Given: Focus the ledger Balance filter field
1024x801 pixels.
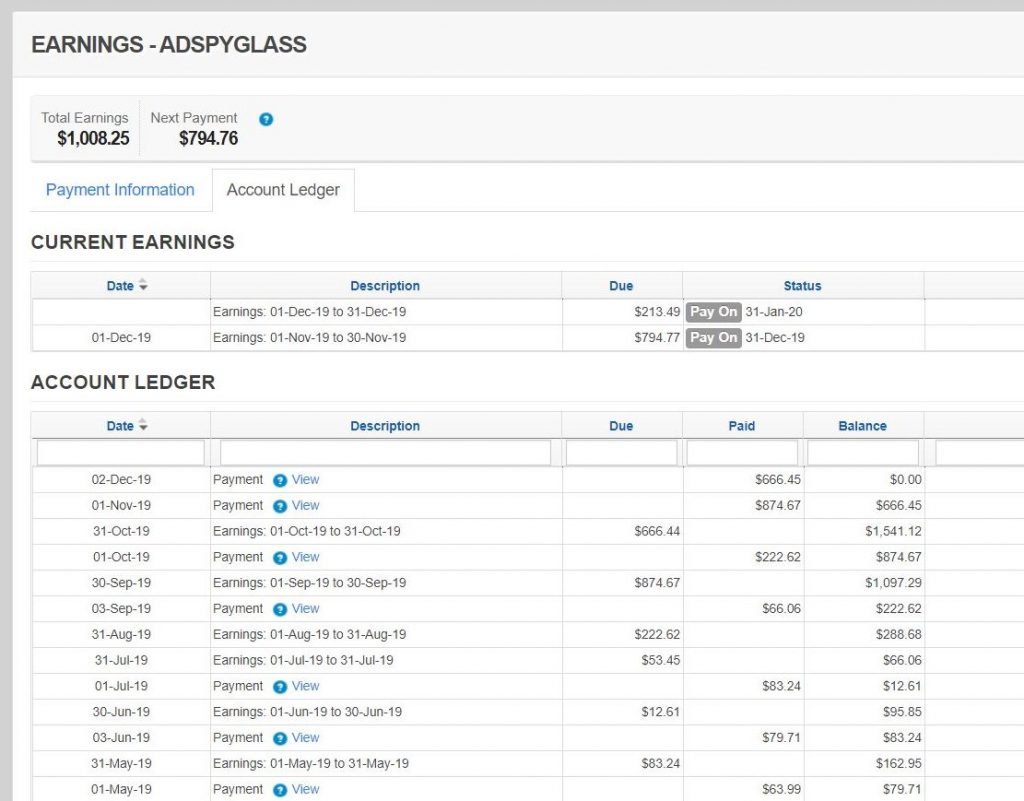Looking at the screenshot, I should coord(863,453).
